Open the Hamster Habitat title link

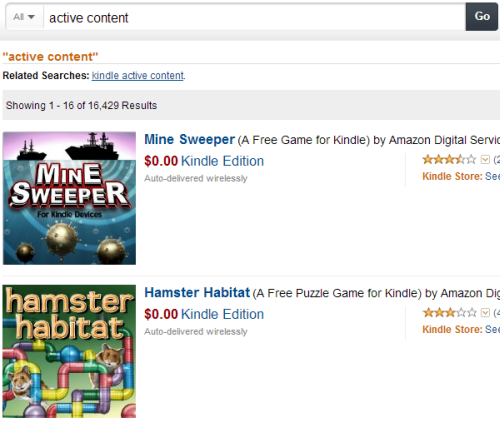(x=197, y=293)
